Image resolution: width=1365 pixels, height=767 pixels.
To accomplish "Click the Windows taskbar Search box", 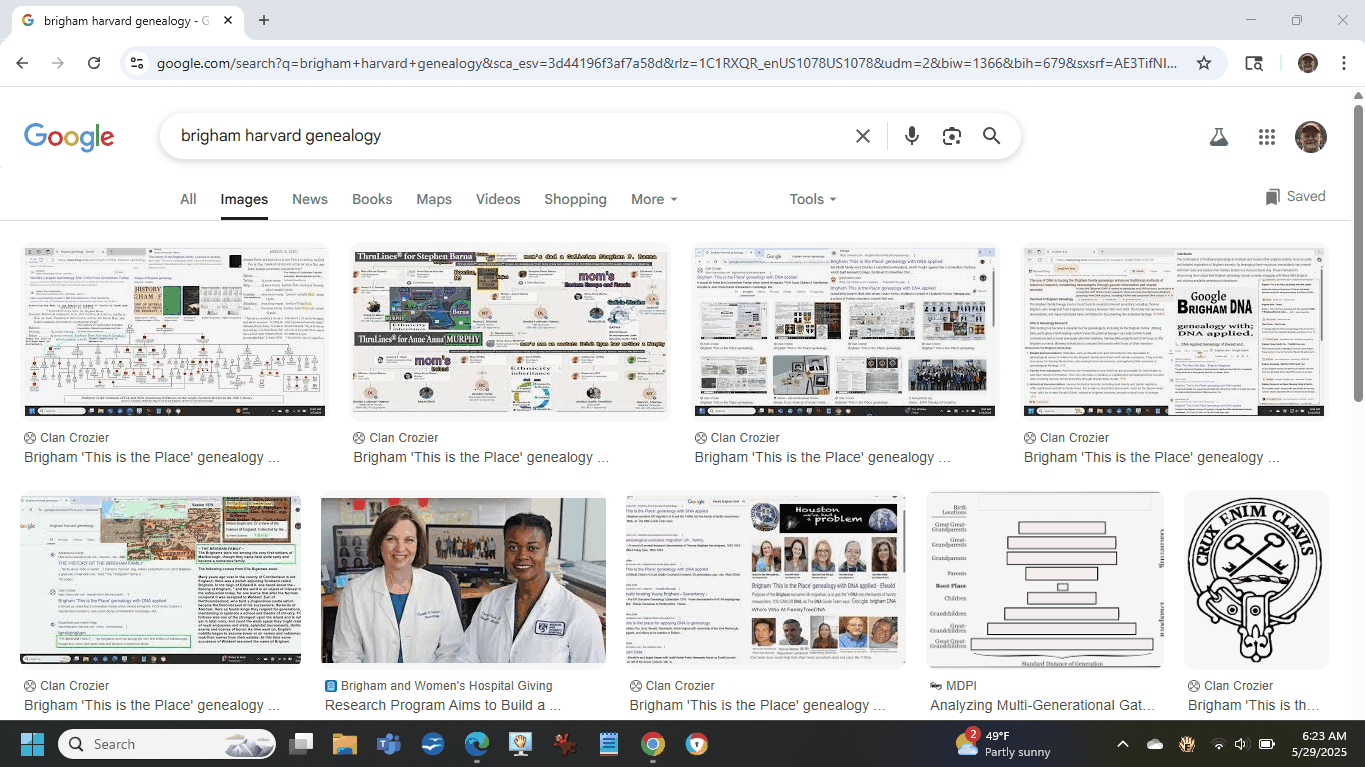I will (166, 744).
